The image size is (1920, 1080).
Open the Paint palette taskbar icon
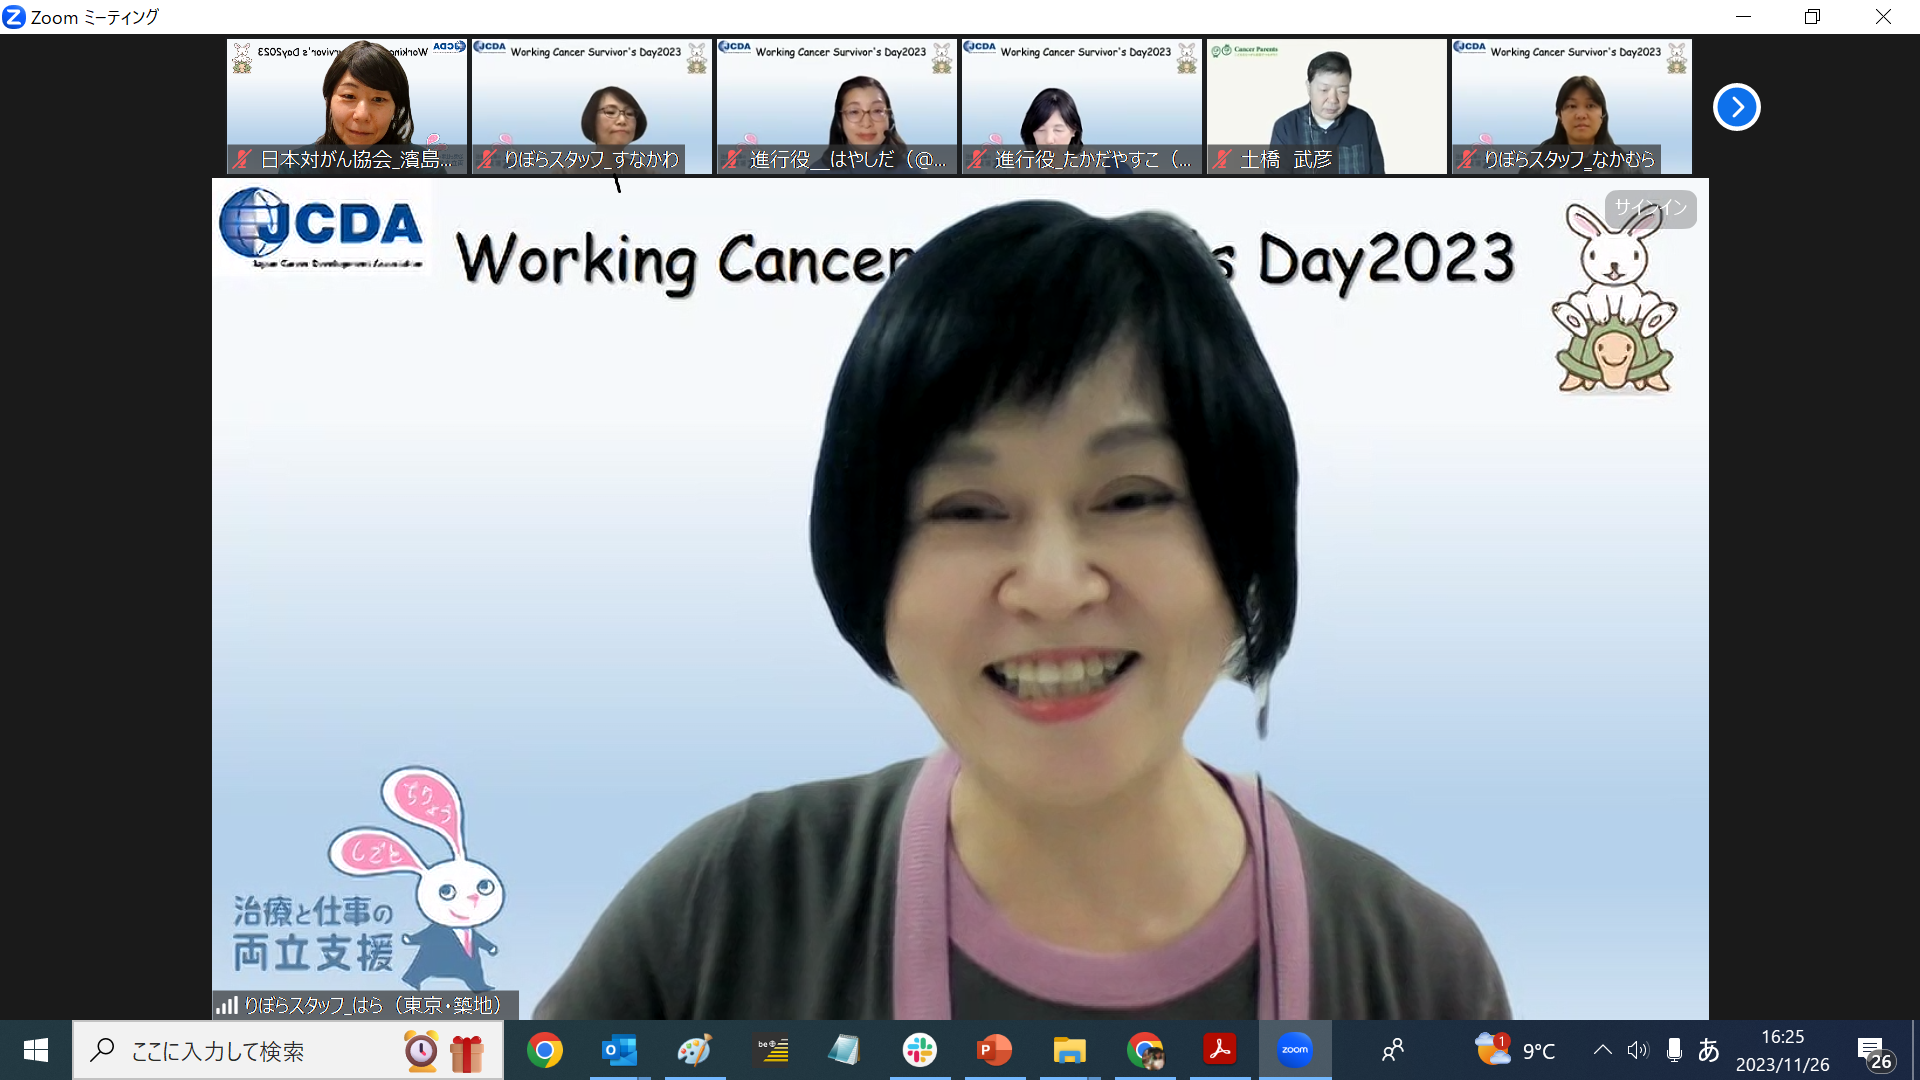[x=694, y=1050]
